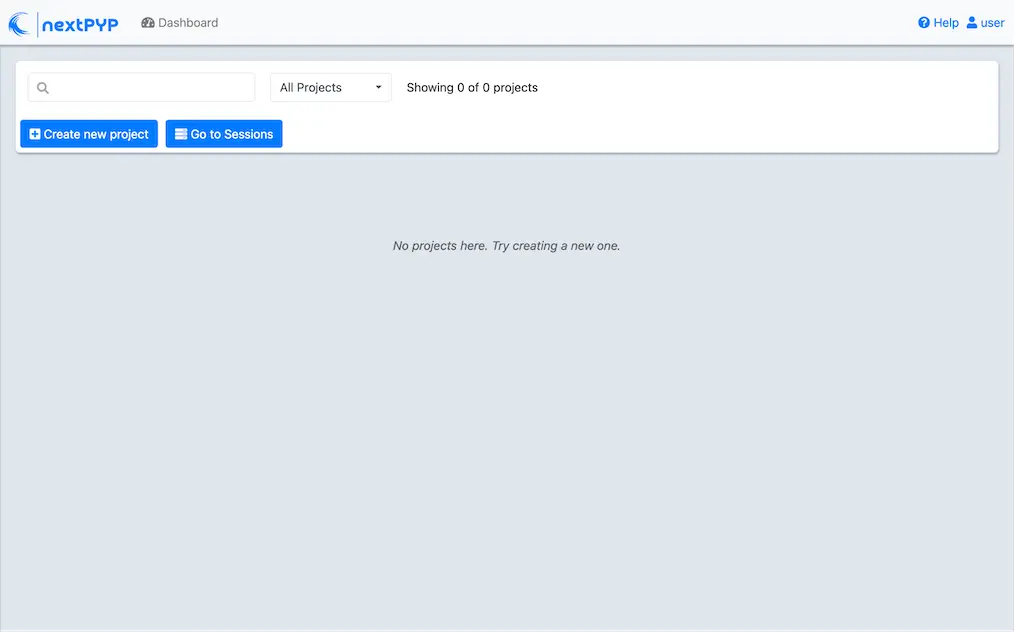Open the All Projects filter dropdown
This screenshot has height=638, width=1024.
(x=330, y=88)
